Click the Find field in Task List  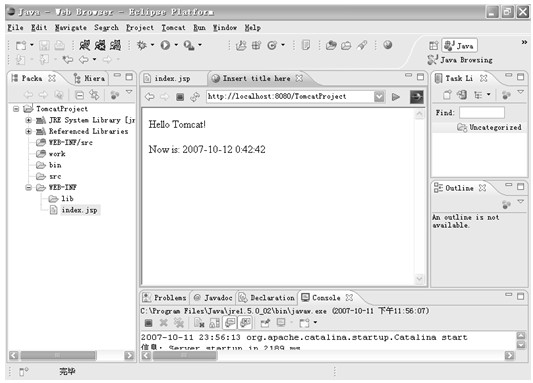point(482,112)
